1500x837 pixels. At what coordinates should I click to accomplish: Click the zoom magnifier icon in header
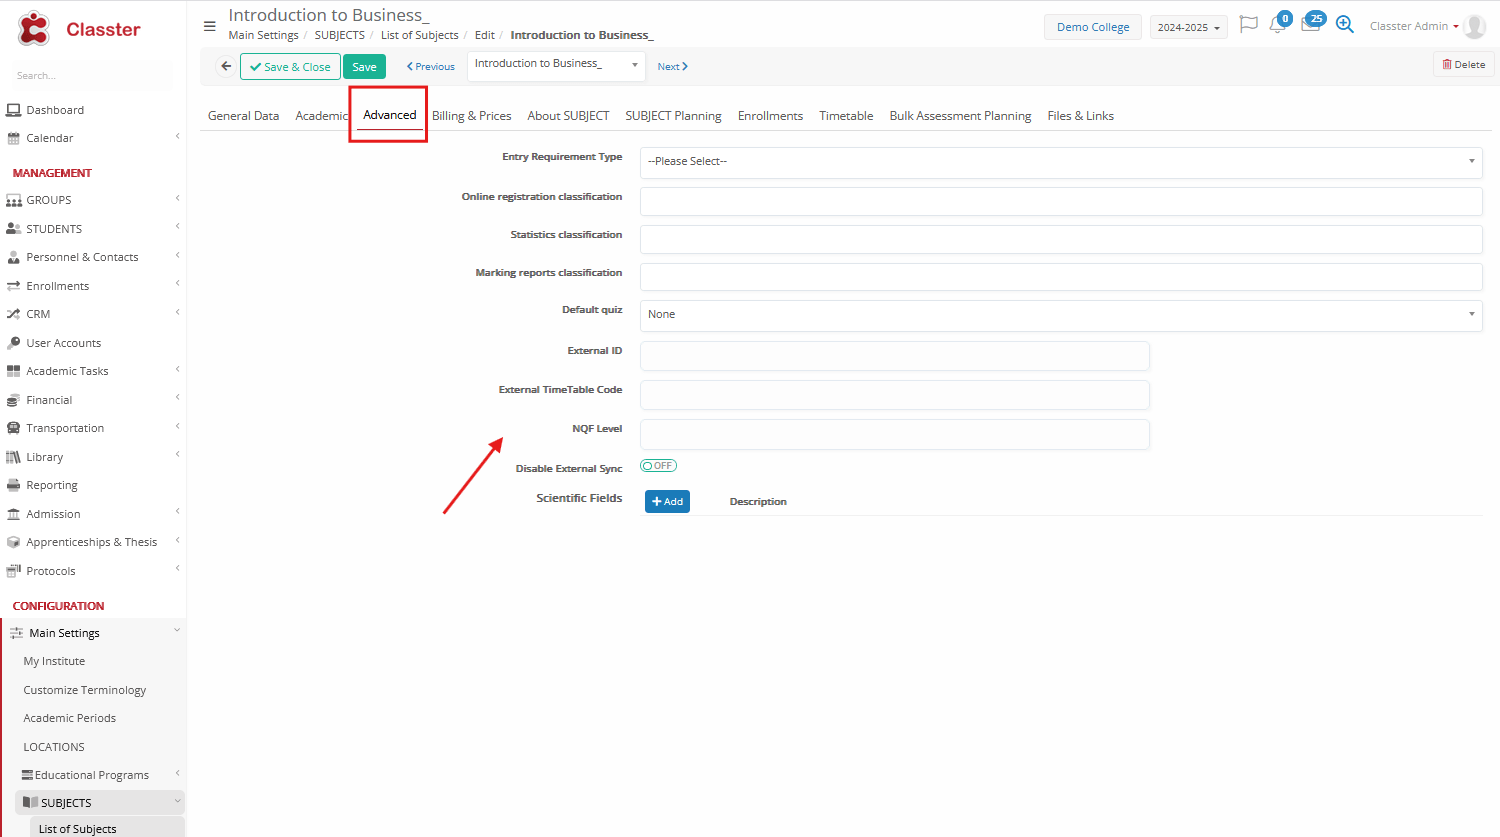(1345, 25)
